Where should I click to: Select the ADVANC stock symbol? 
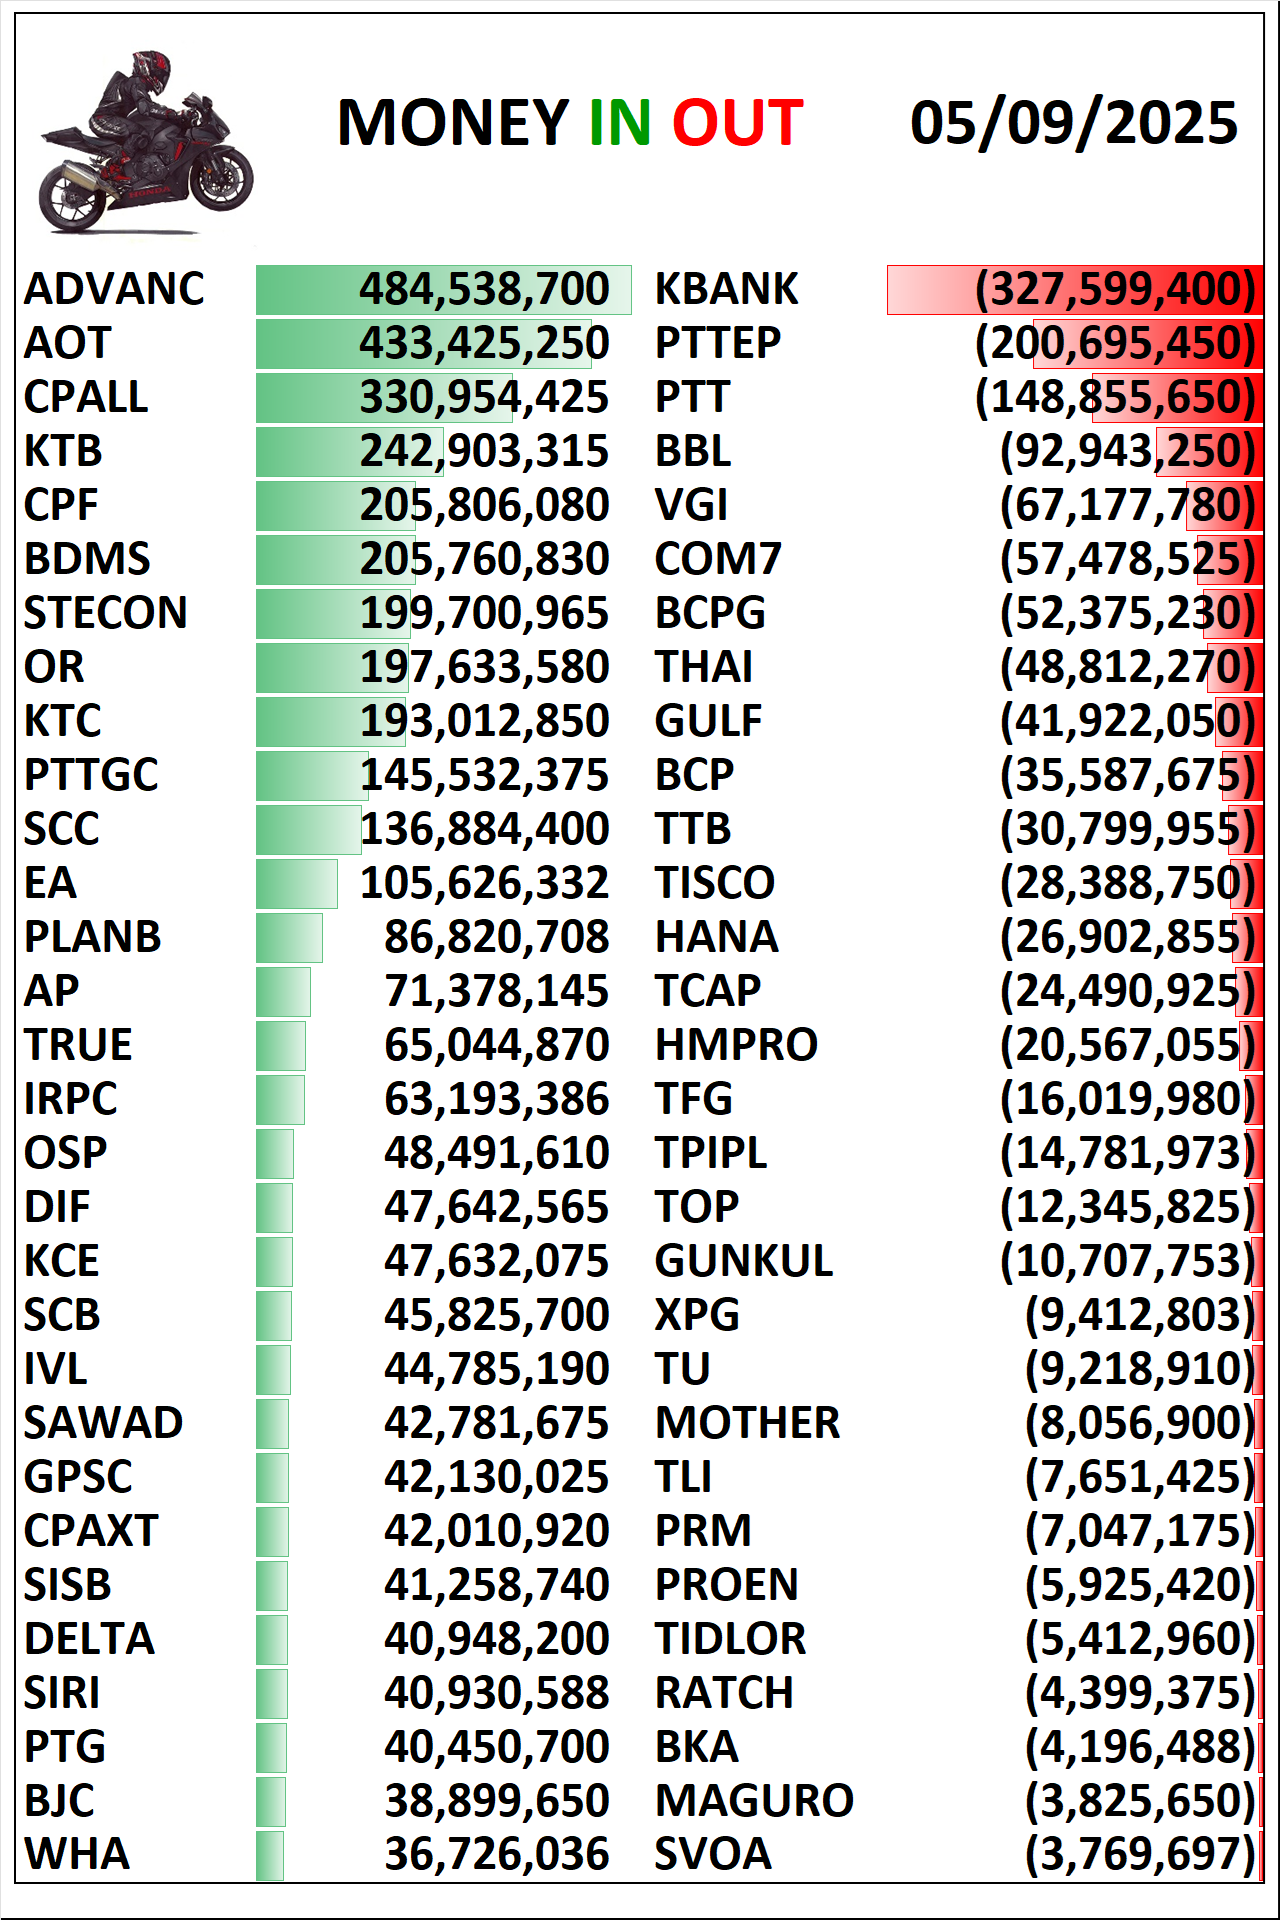(114, 289)
